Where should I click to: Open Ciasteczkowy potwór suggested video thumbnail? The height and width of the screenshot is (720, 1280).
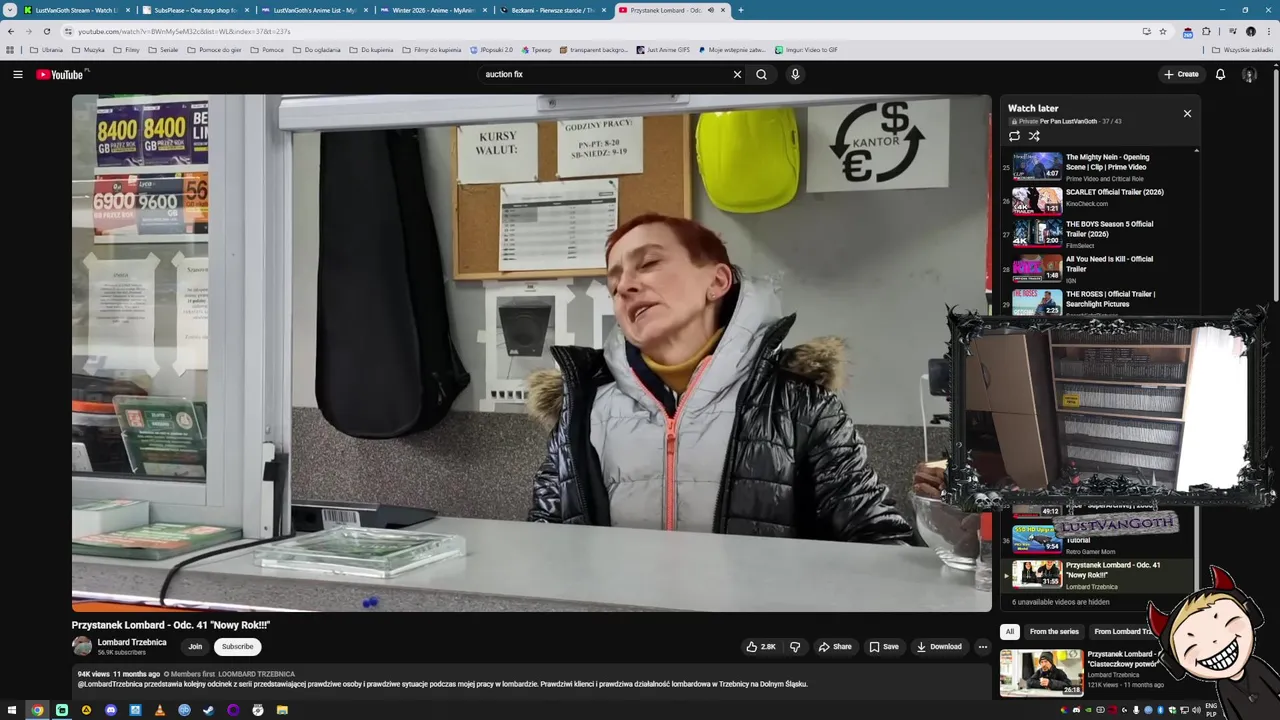(x=1041, y=673)
